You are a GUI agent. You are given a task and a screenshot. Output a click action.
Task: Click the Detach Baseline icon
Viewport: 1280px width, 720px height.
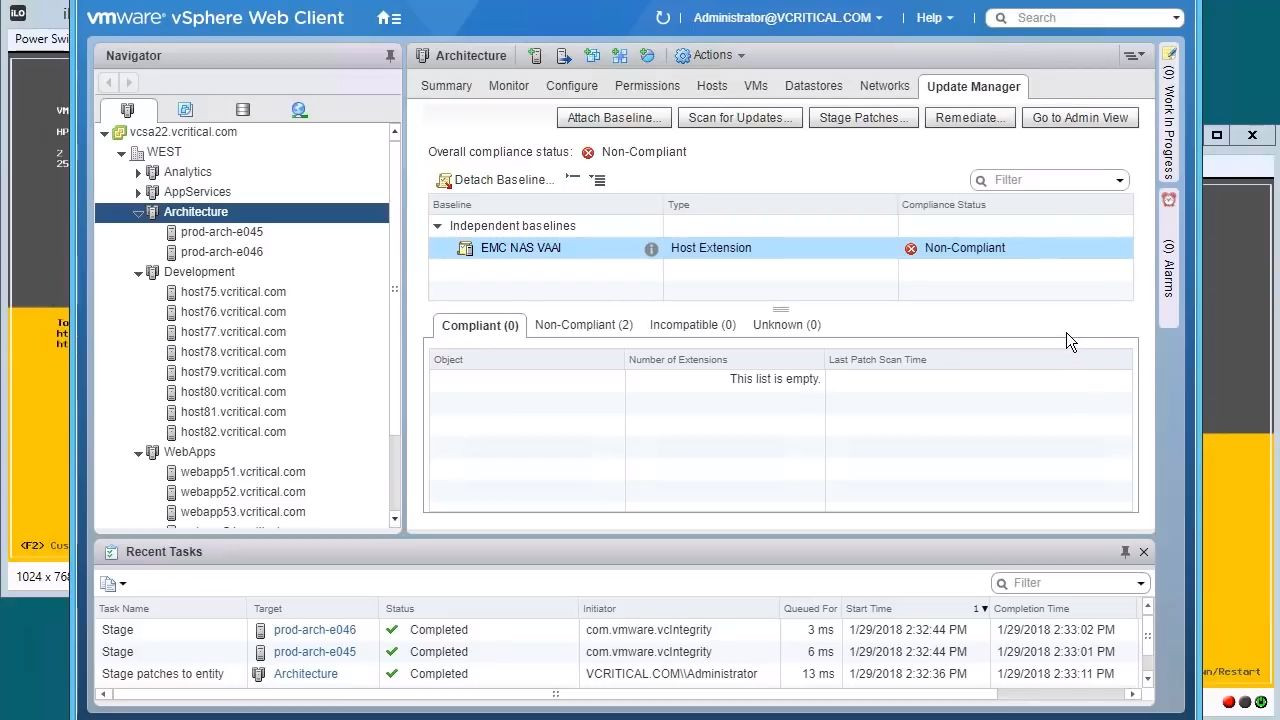(x=444, y=180)
